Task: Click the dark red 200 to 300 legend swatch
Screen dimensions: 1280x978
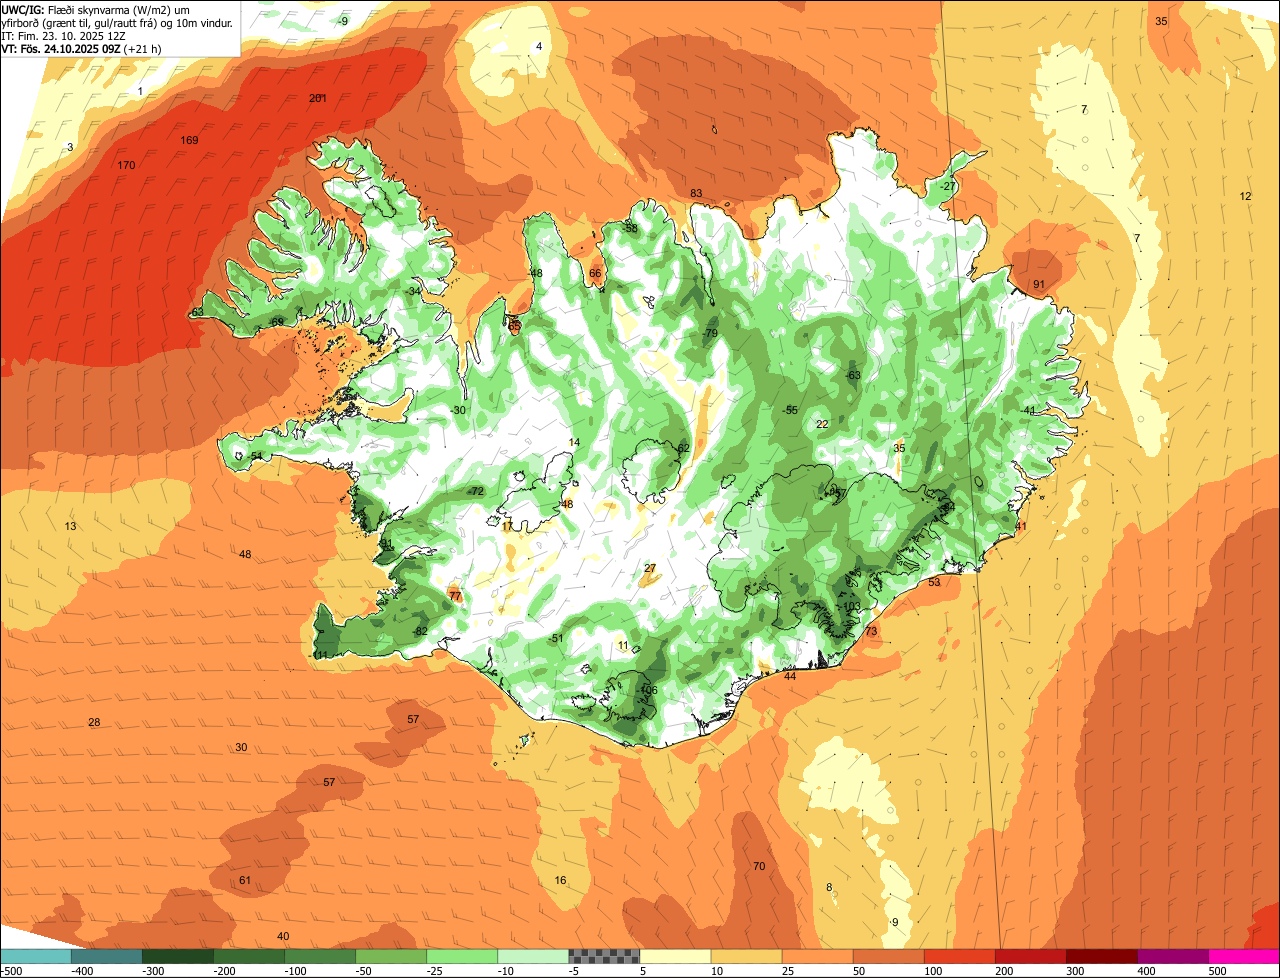Action: 1030,956
